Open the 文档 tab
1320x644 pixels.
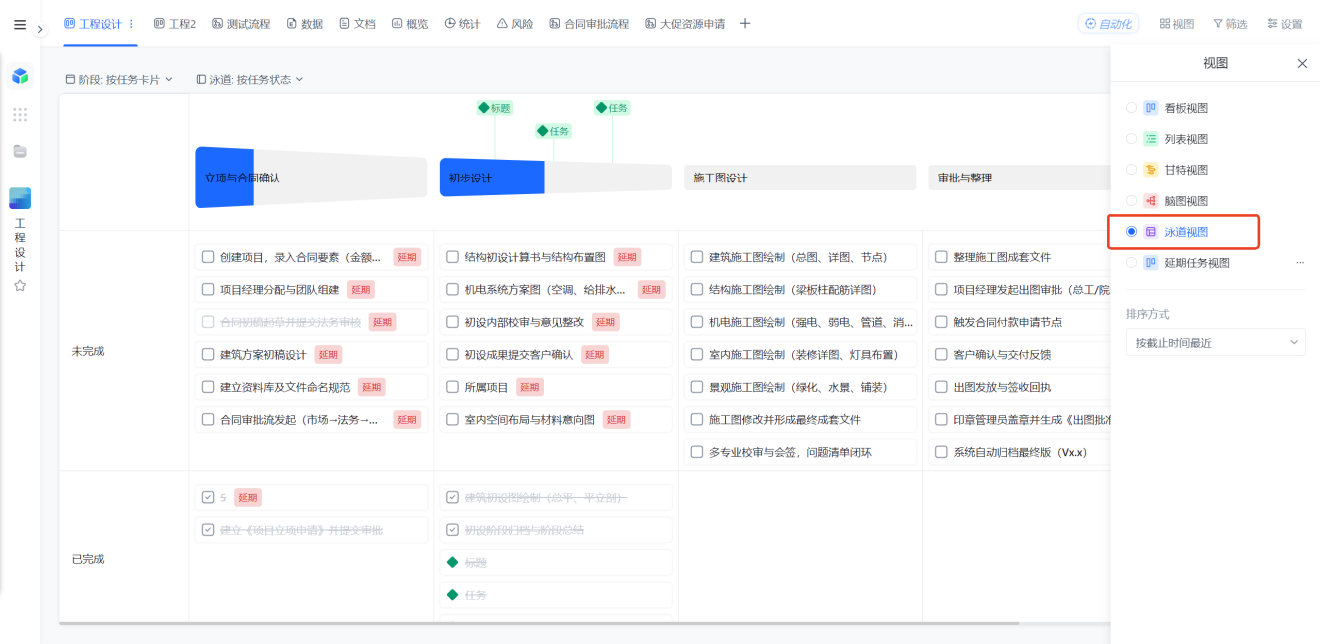(357, 24)
